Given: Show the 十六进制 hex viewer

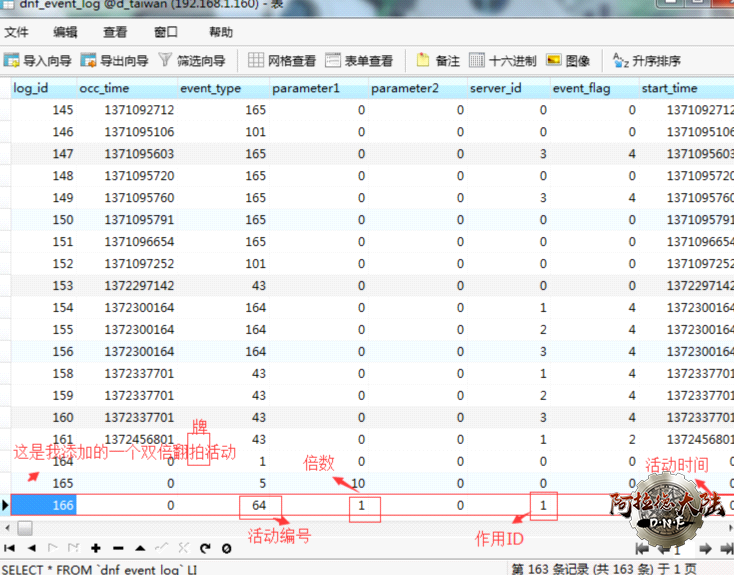Looking at the screenshot, I should point(503,61).
